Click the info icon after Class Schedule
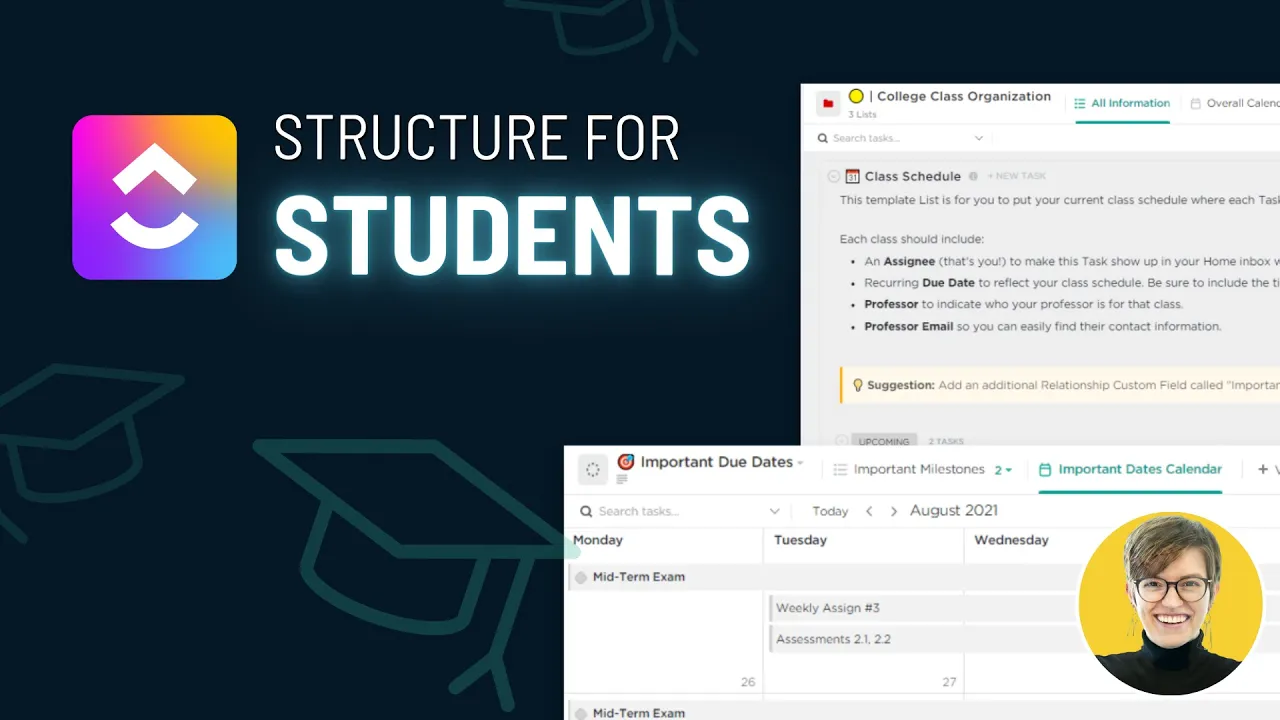The image size is (1280, 720). pyautogui.click(x=973, y=176)
